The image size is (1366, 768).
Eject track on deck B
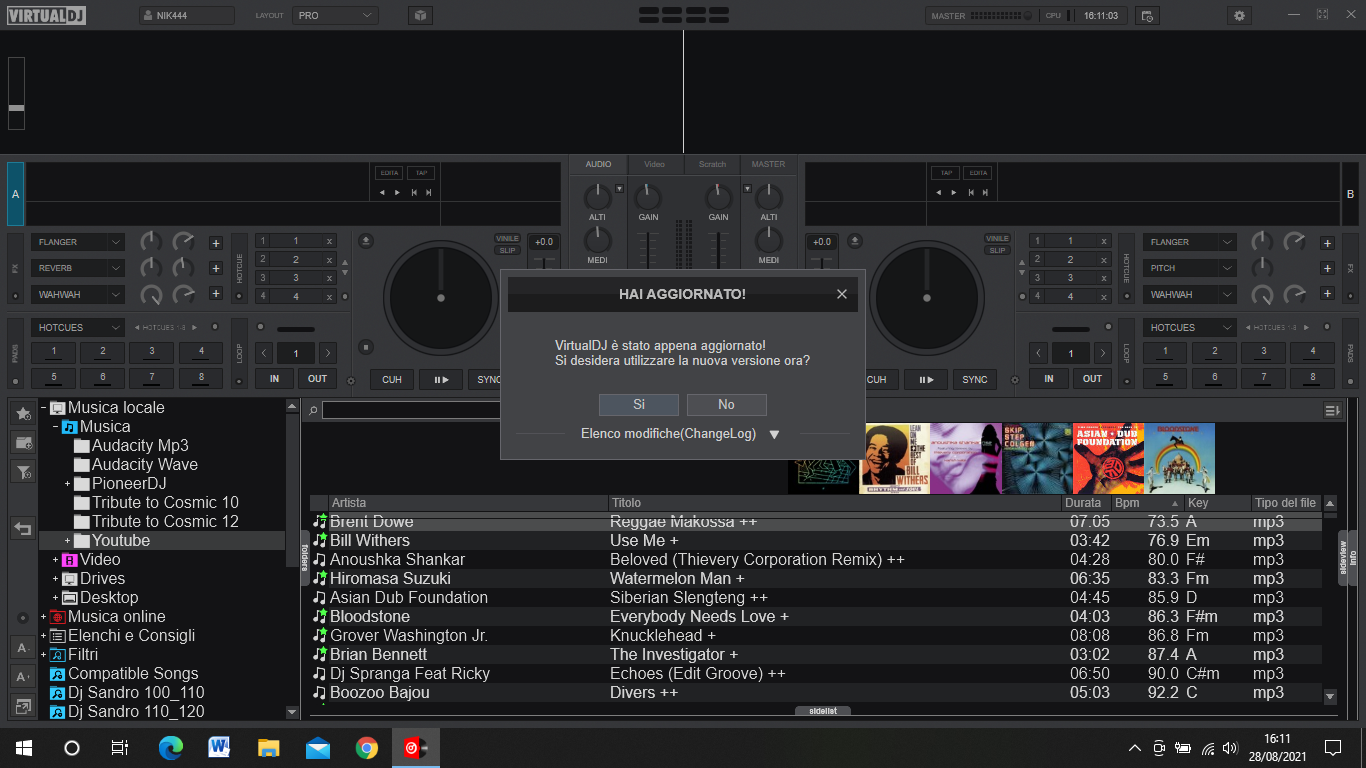854,241
